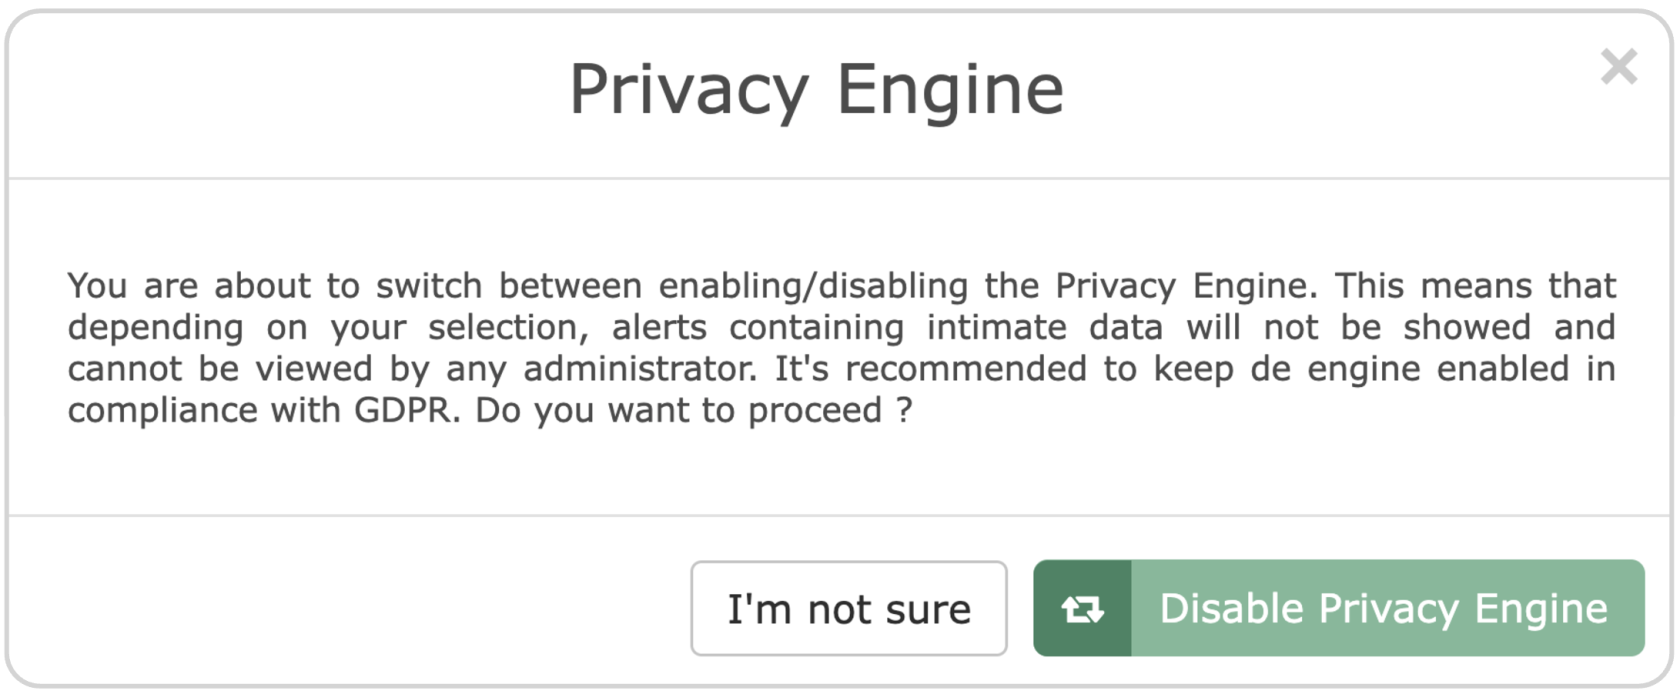The image size is (1680, 694).
Task: Click the "cannot be viewed" warning line
Action: click(x=842, y=369)
